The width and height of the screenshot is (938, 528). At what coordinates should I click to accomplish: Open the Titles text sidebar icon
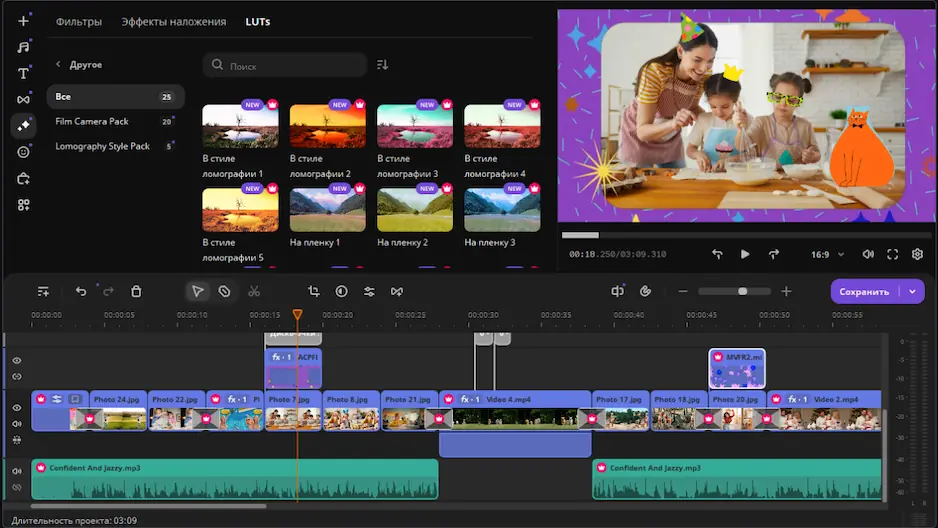[x=23, y=74]
